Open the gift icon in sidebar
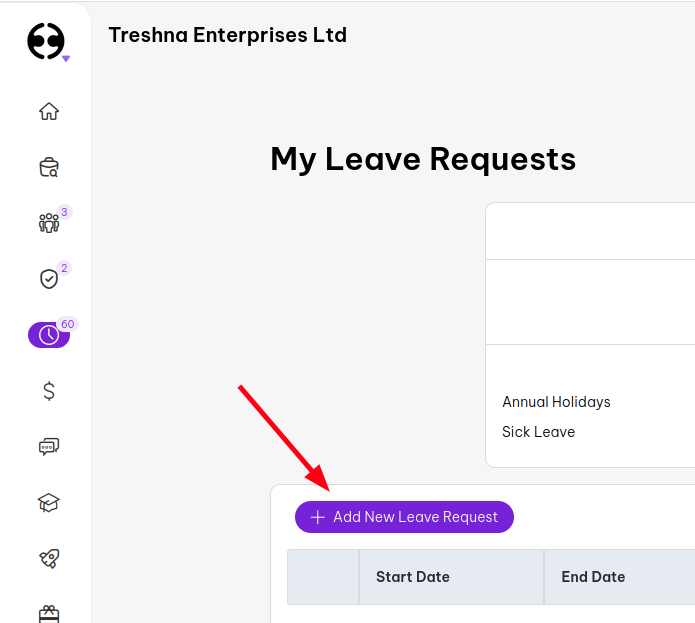The height and width of the screenshot is (623, 695). (x=48, y=612)
